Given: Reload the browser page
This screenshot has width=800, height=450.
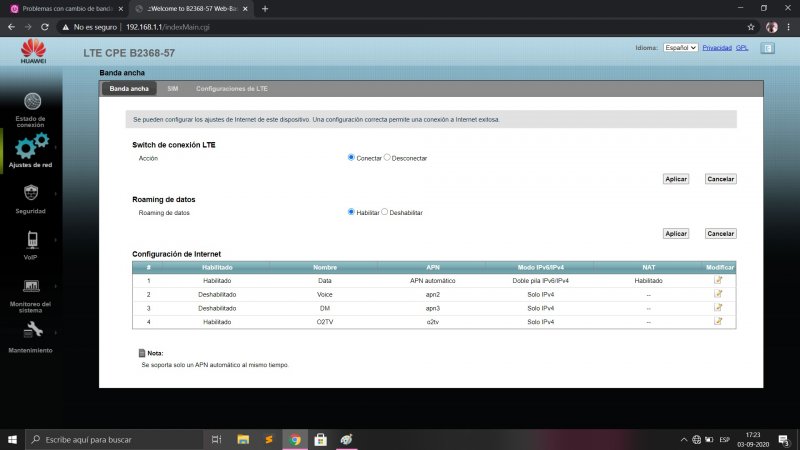Looking at the screenshot, I should [45, 27].
